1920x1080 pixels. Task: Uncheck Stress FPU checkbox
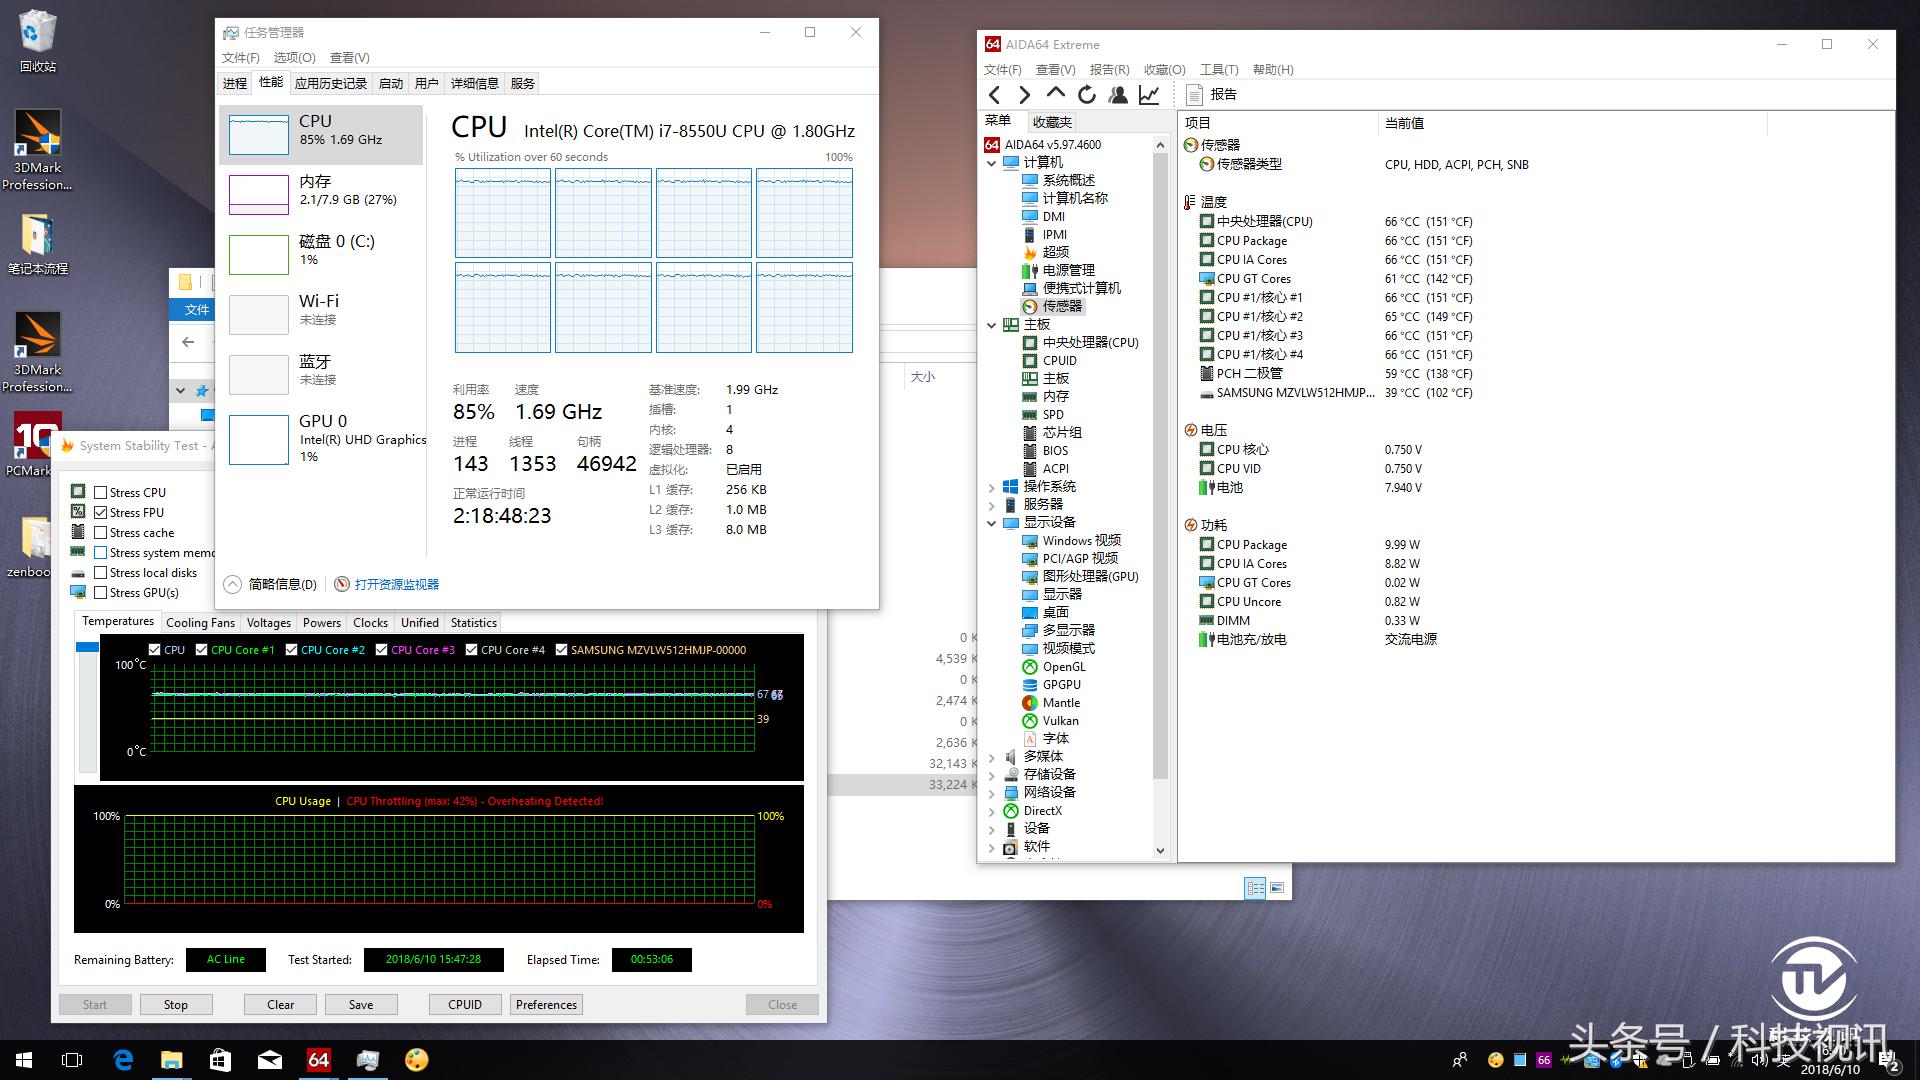101,512
